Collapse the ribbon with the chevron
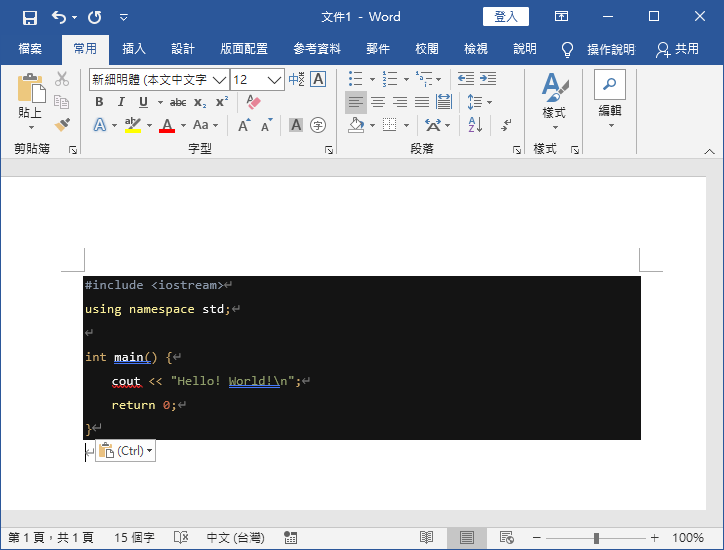The width and height of the screenshot is (724, 550). pos(710,151)
